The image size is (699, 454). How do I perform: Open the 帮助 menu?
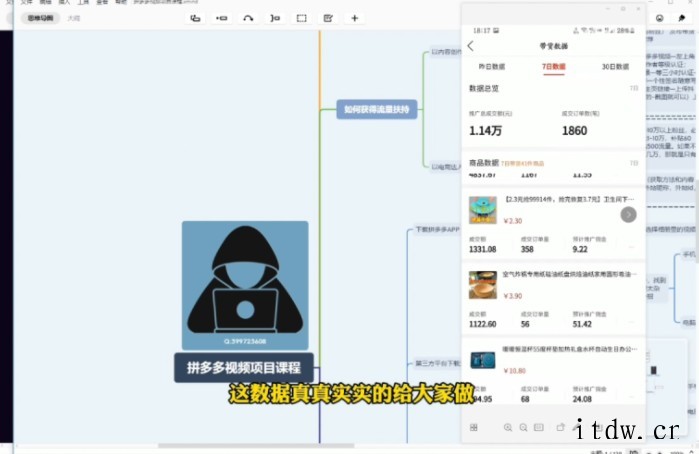[x=121, y=2]
